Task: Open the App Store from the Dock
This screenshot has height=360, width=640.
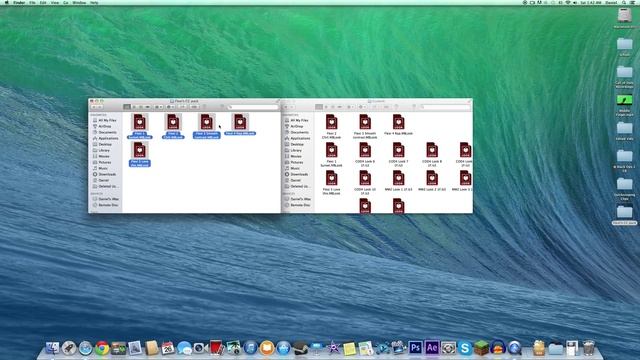Action: [283, 348]
